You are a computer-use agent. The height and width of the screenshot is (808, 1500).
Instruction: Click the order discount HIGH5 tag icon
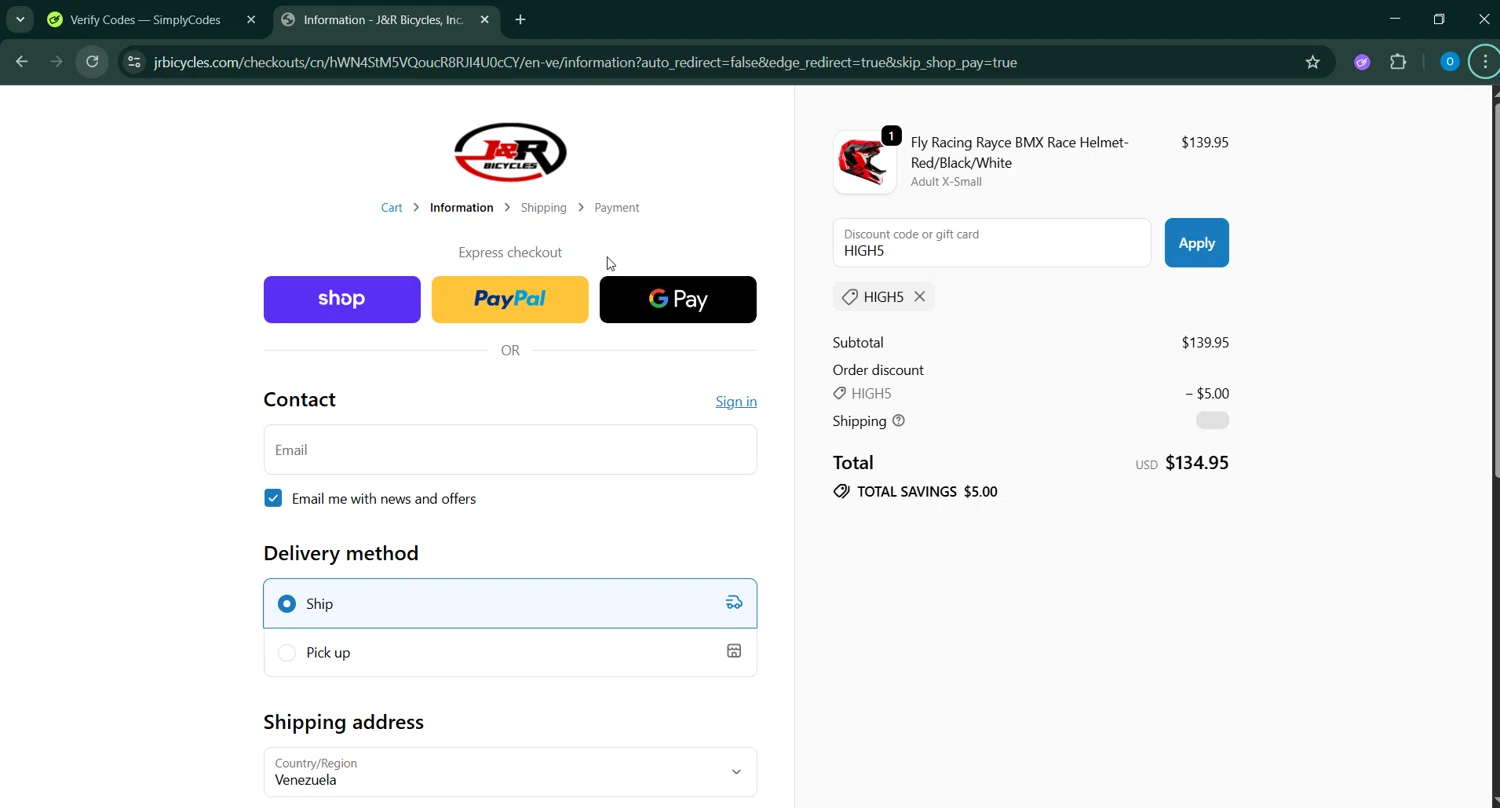pos(840,394)
